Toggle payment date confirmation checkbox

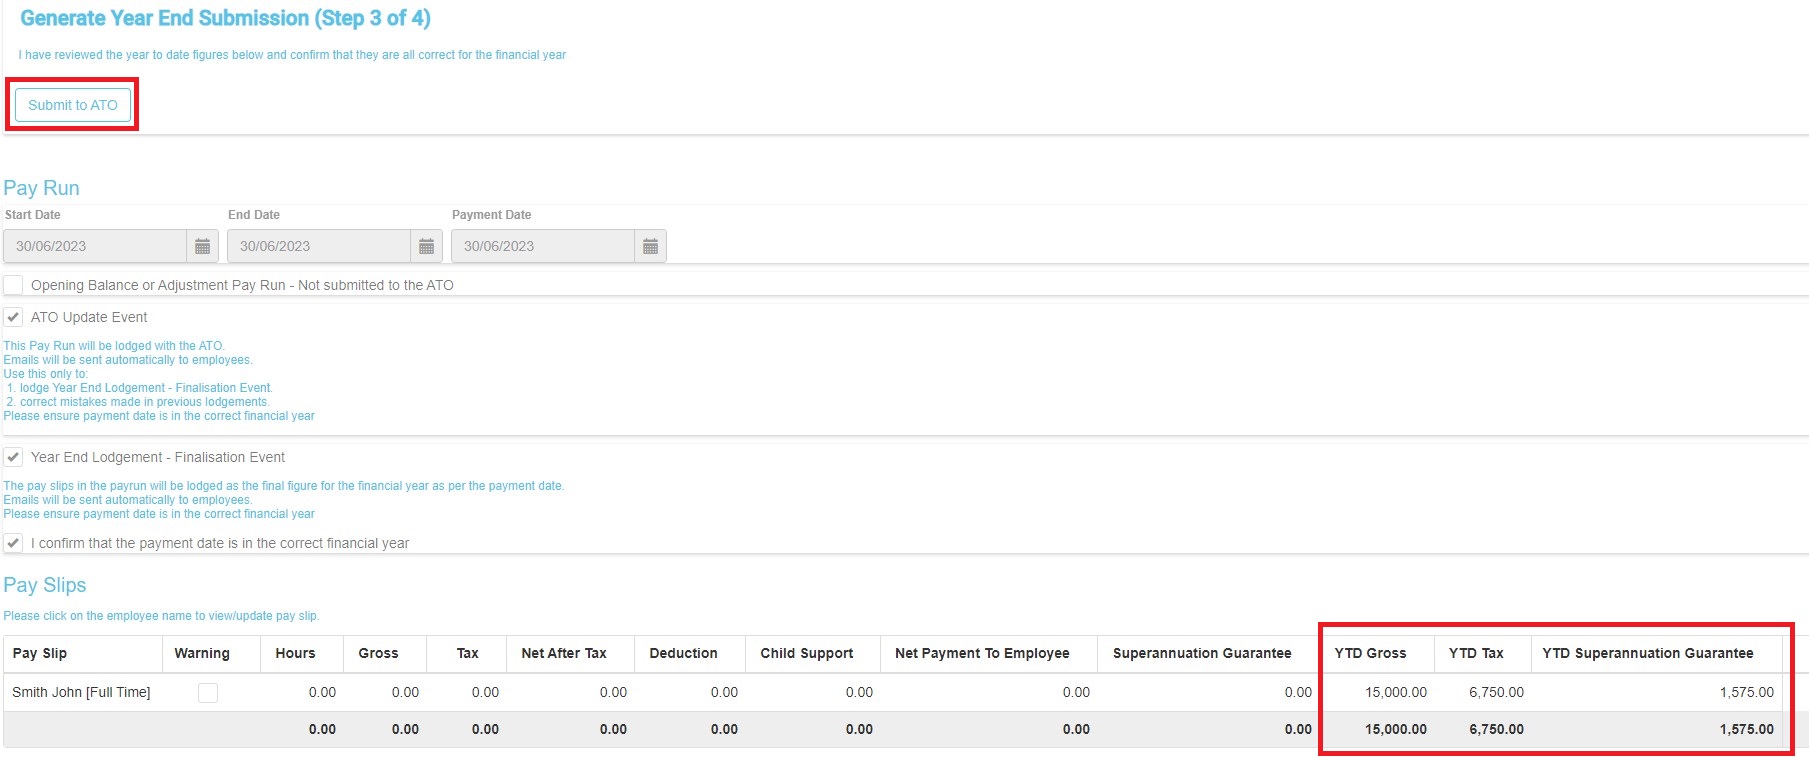[13, 543]
